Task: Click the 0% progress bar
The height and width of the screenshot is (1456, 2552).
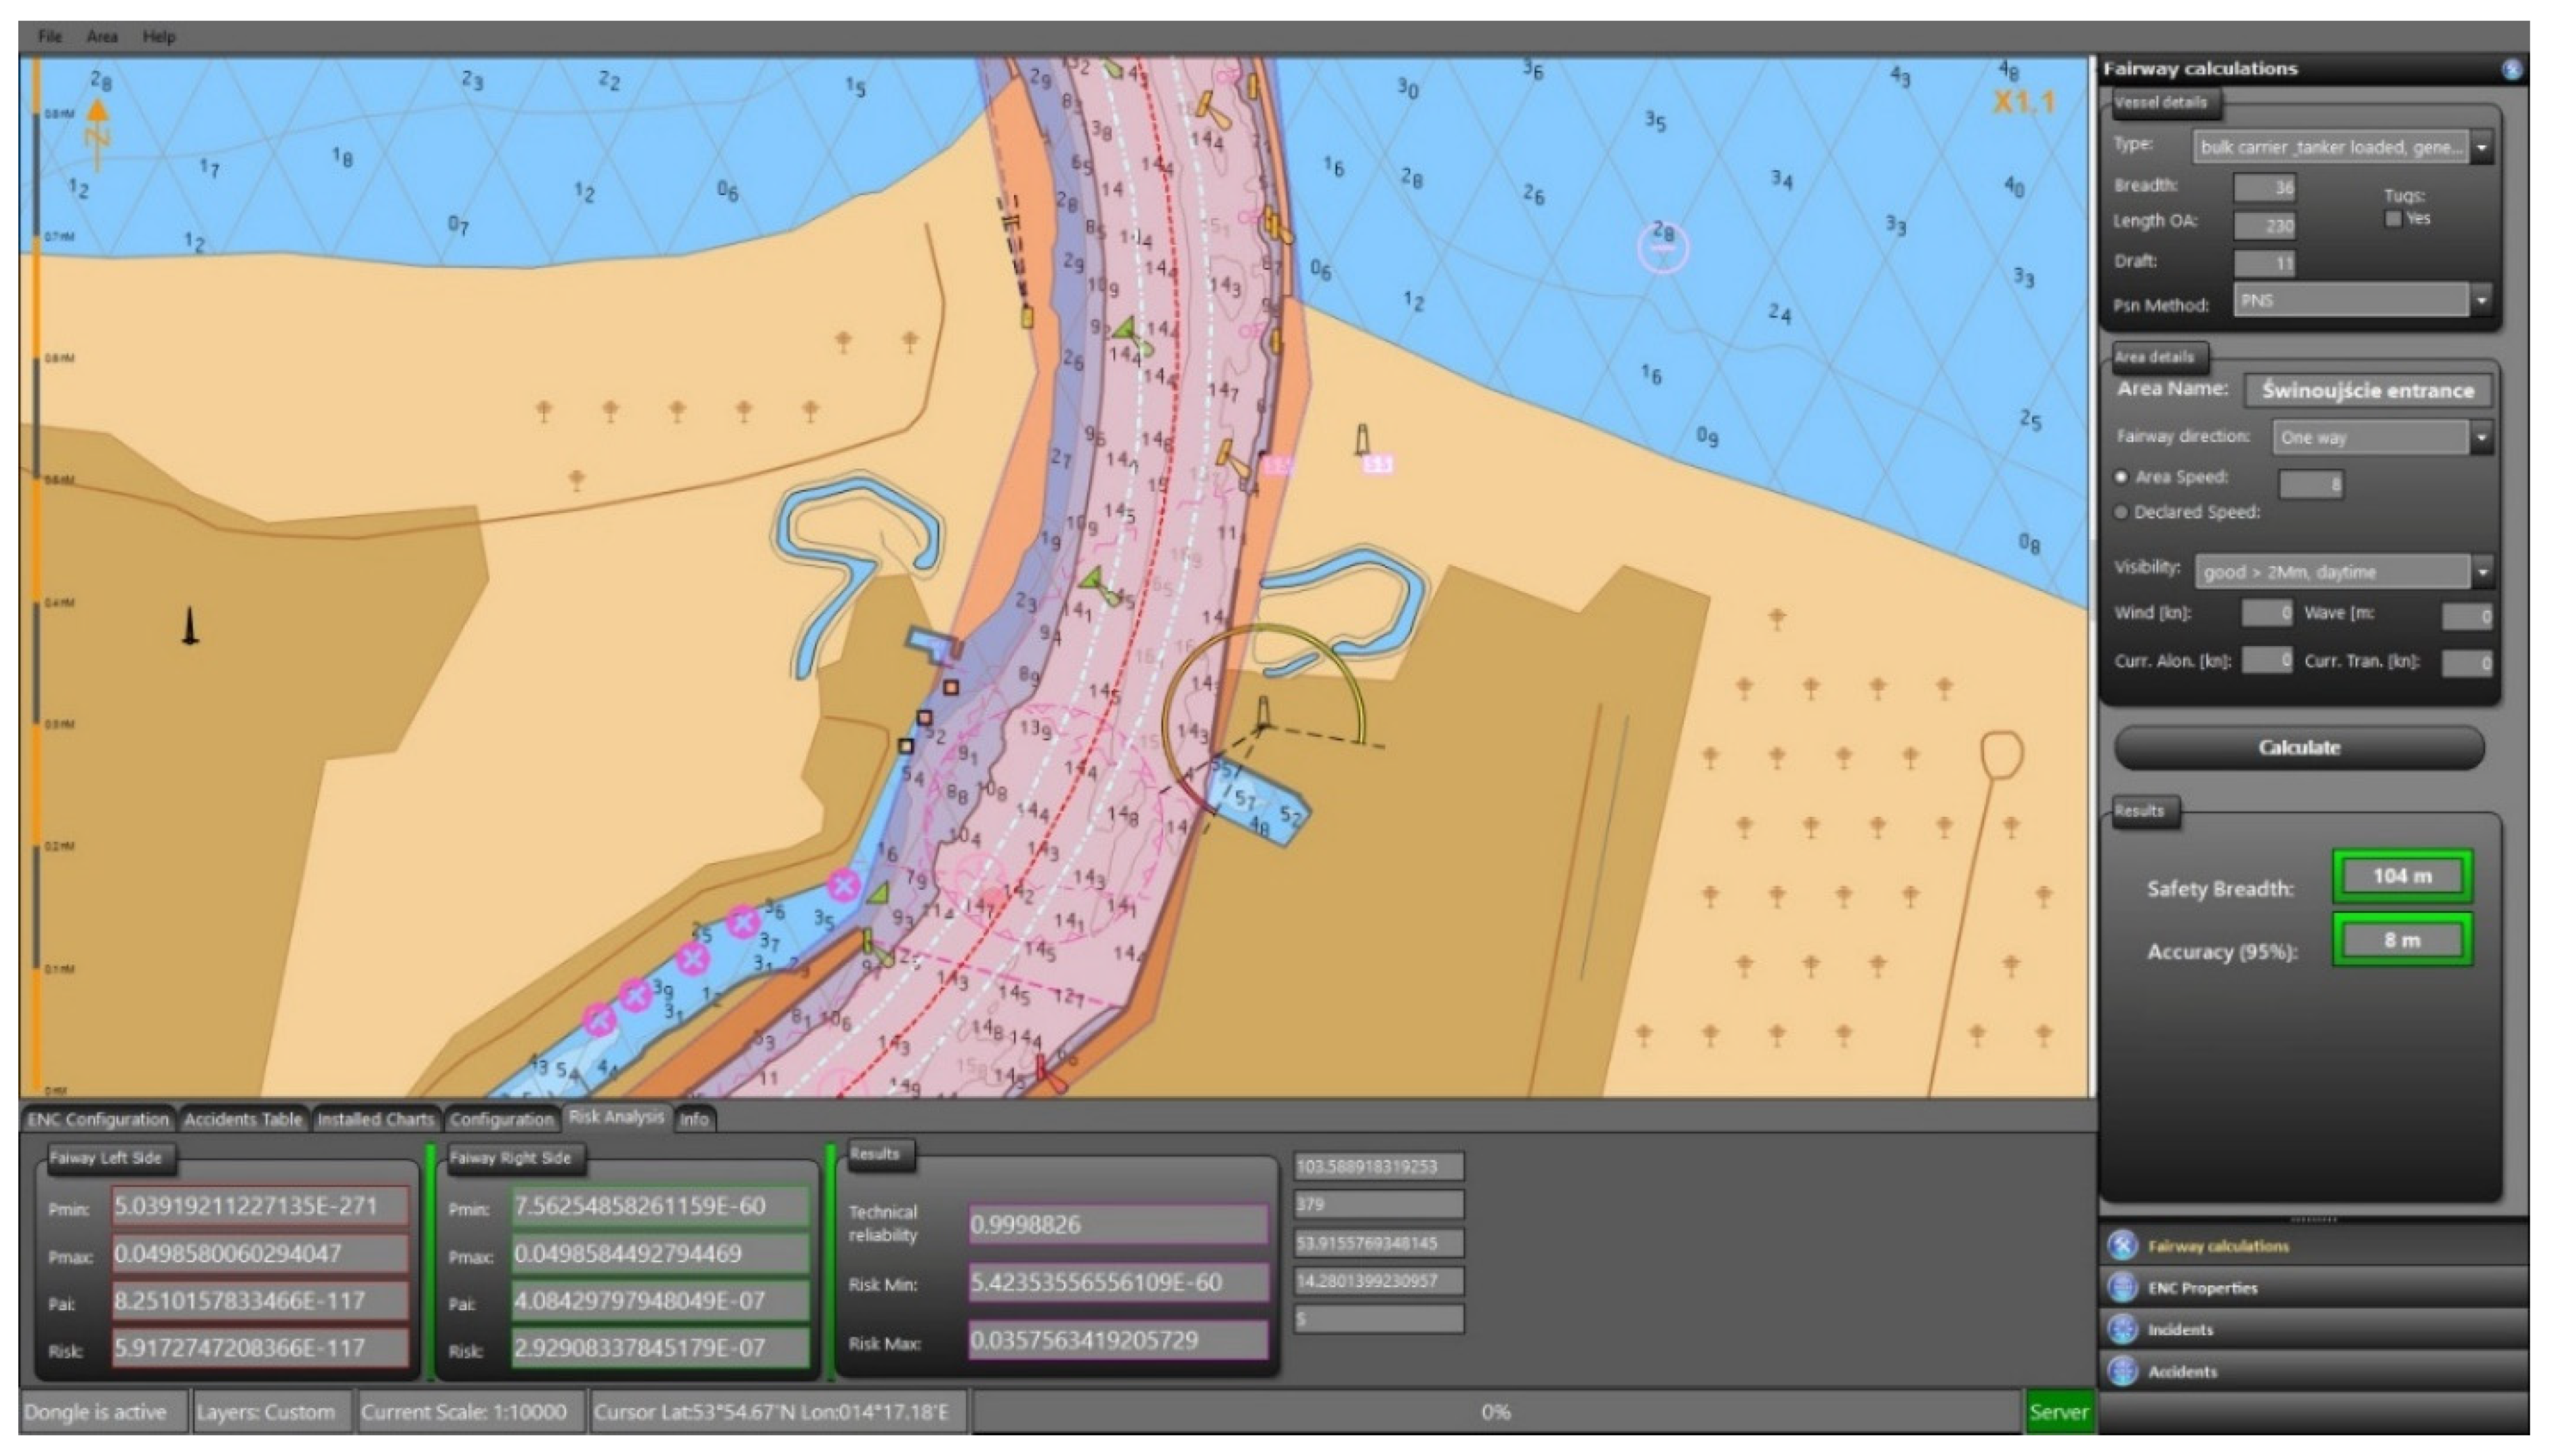Action: (1495, 1412)
